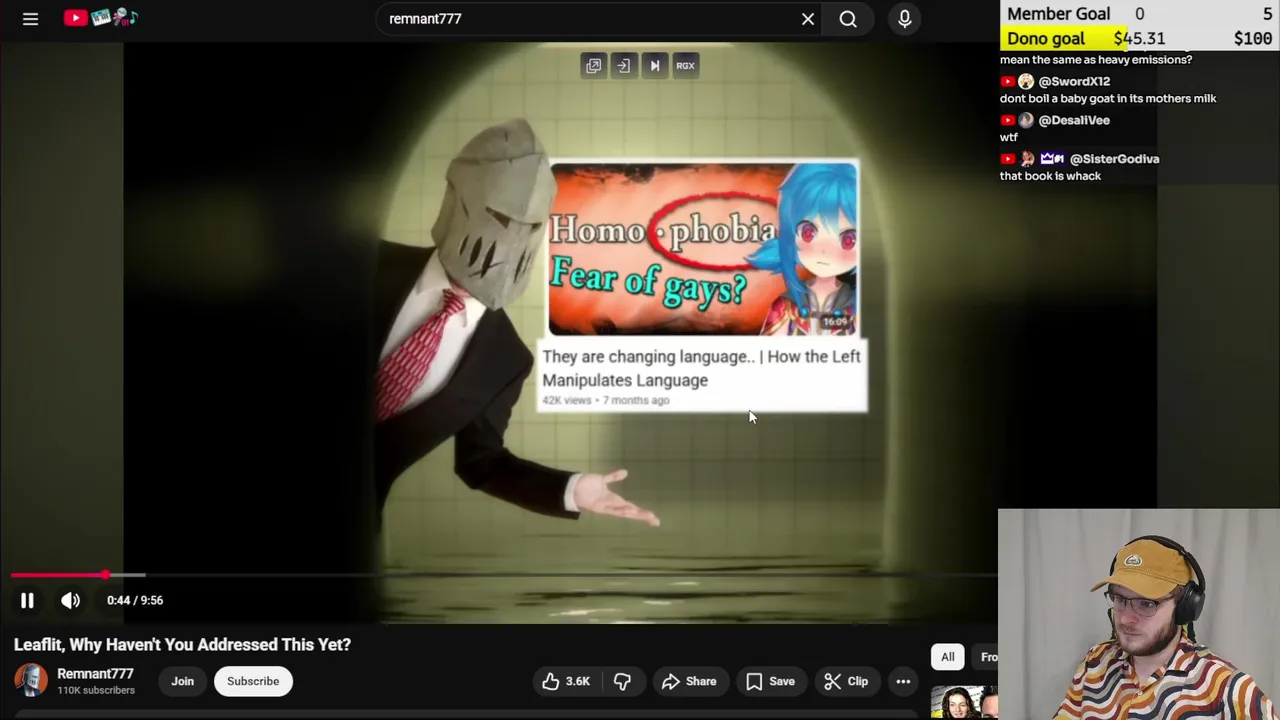Share the video
Screen dimensions: 1280x720
[x=689, y=681]
